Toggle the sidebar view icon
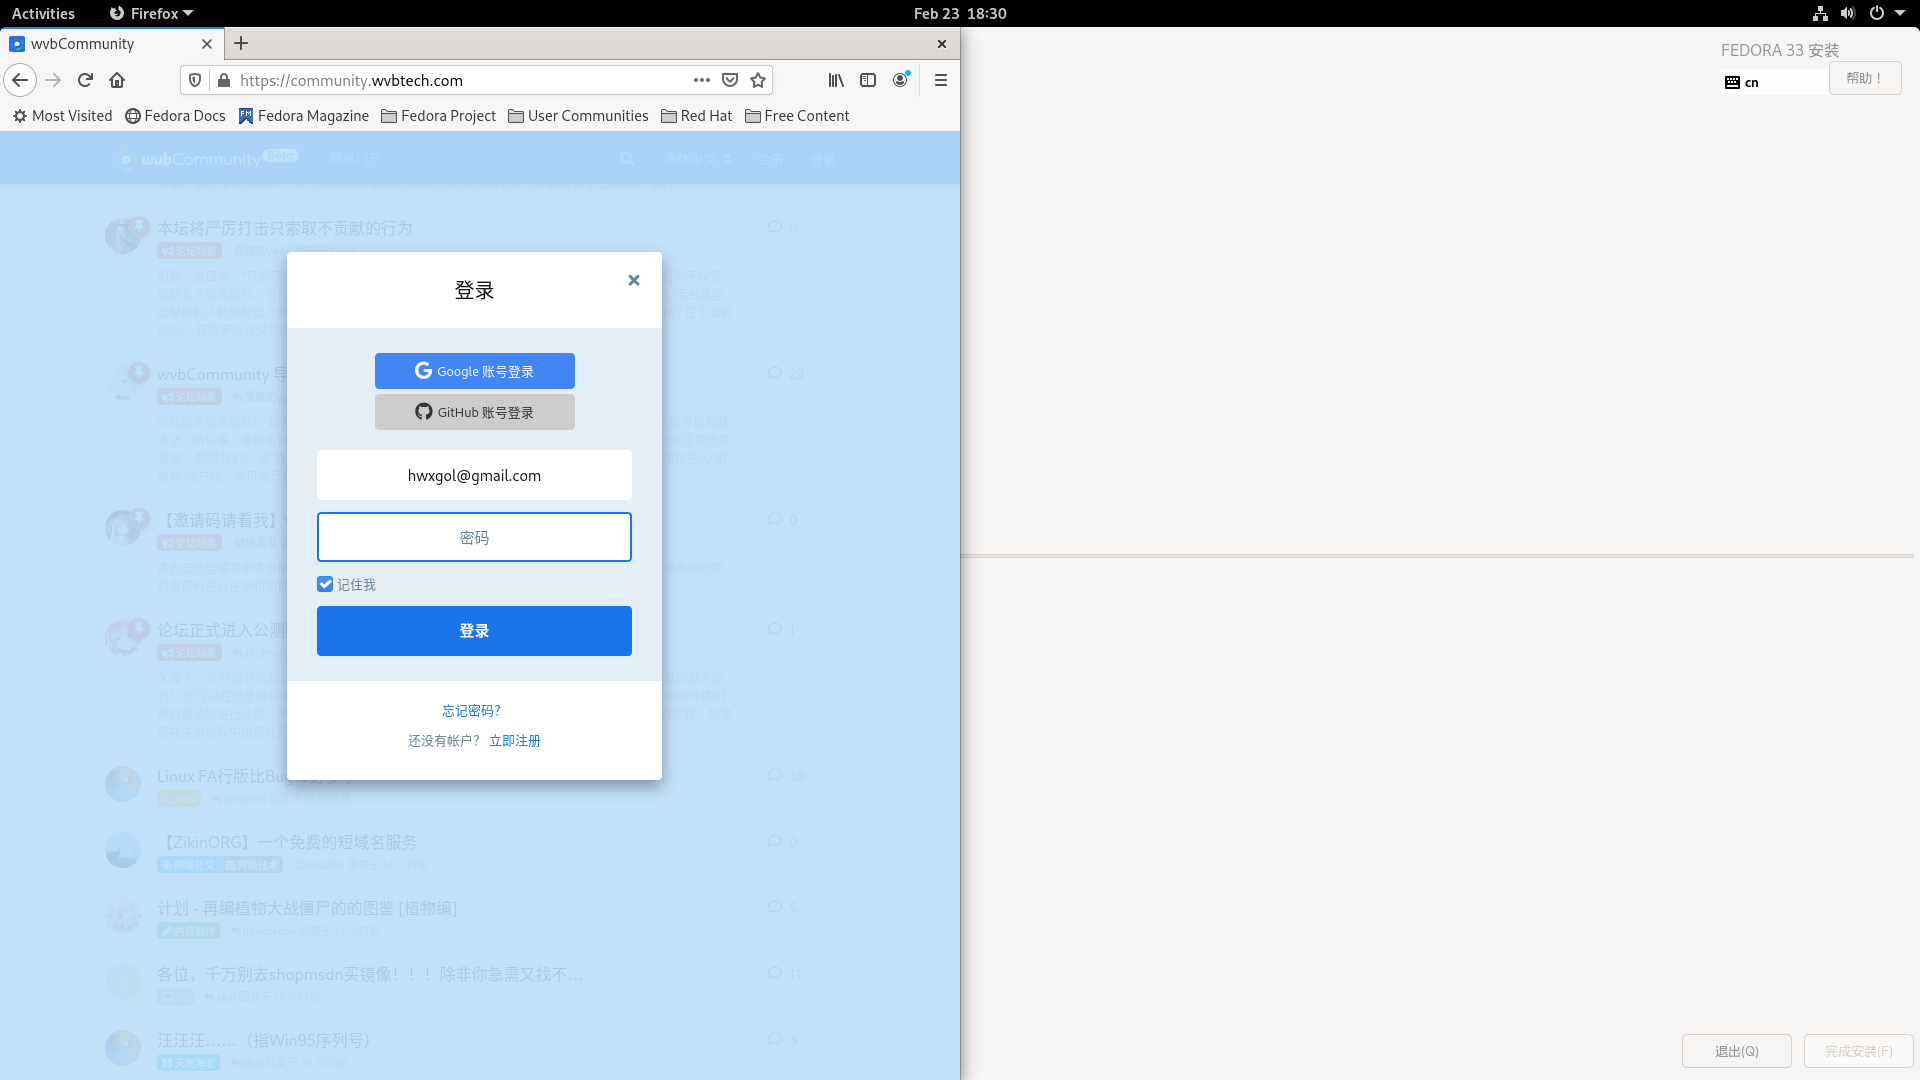 [868, 80]
